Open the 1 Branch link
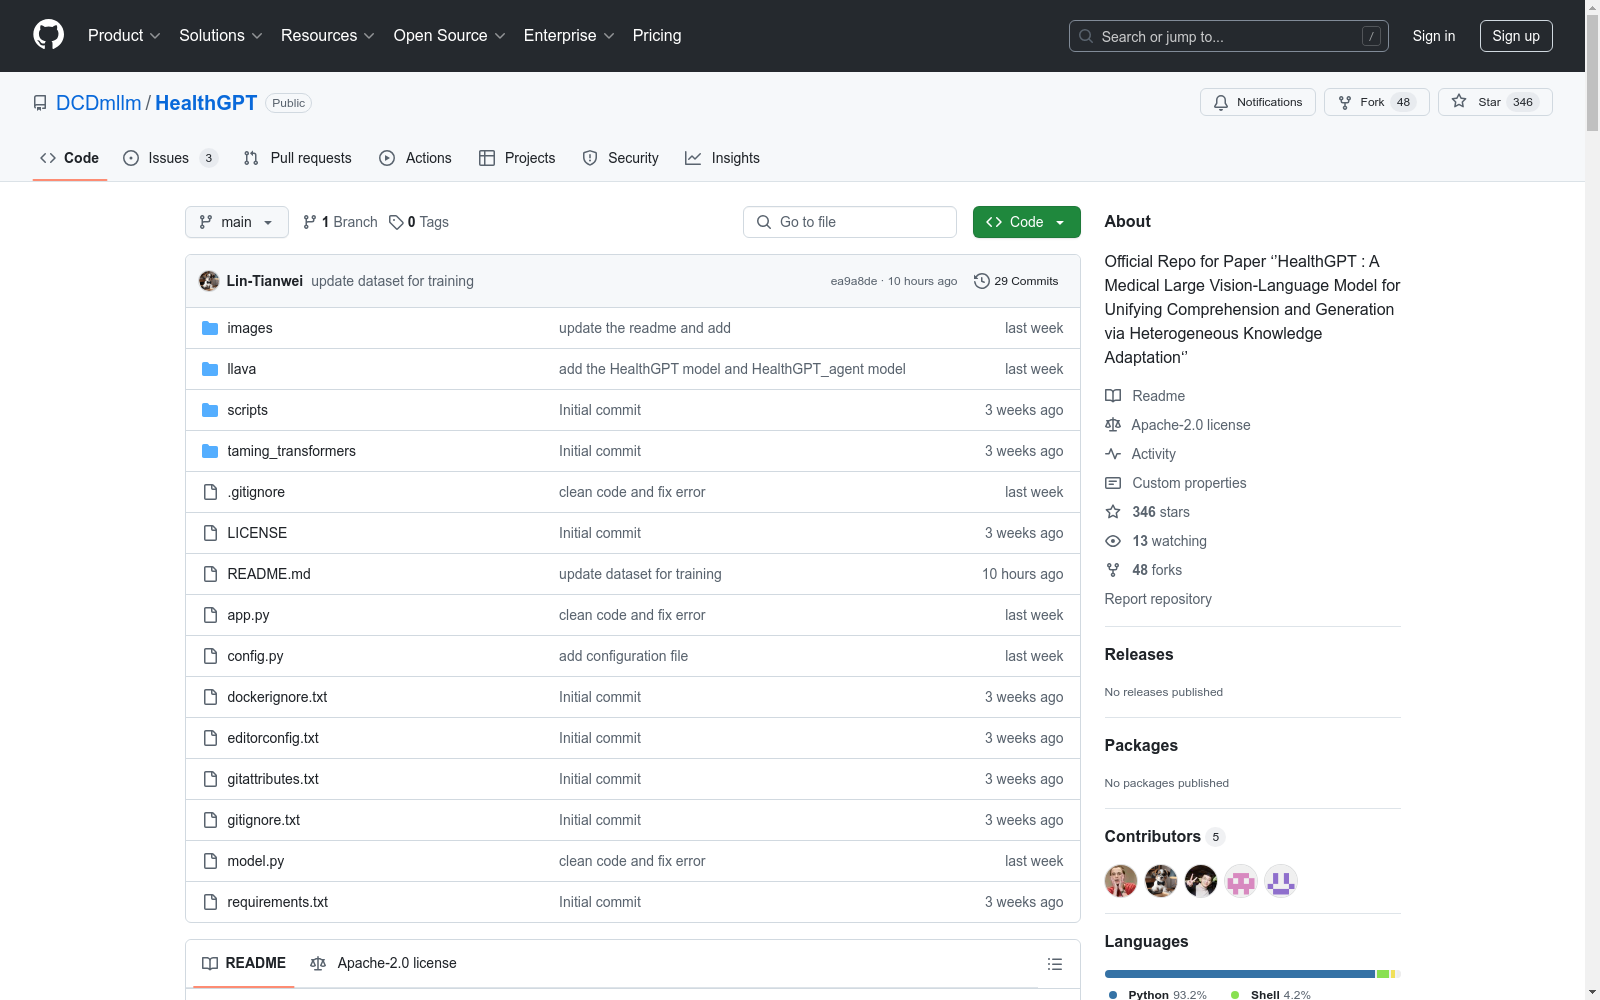The image size is (1600, 1000). coord(340,222)
